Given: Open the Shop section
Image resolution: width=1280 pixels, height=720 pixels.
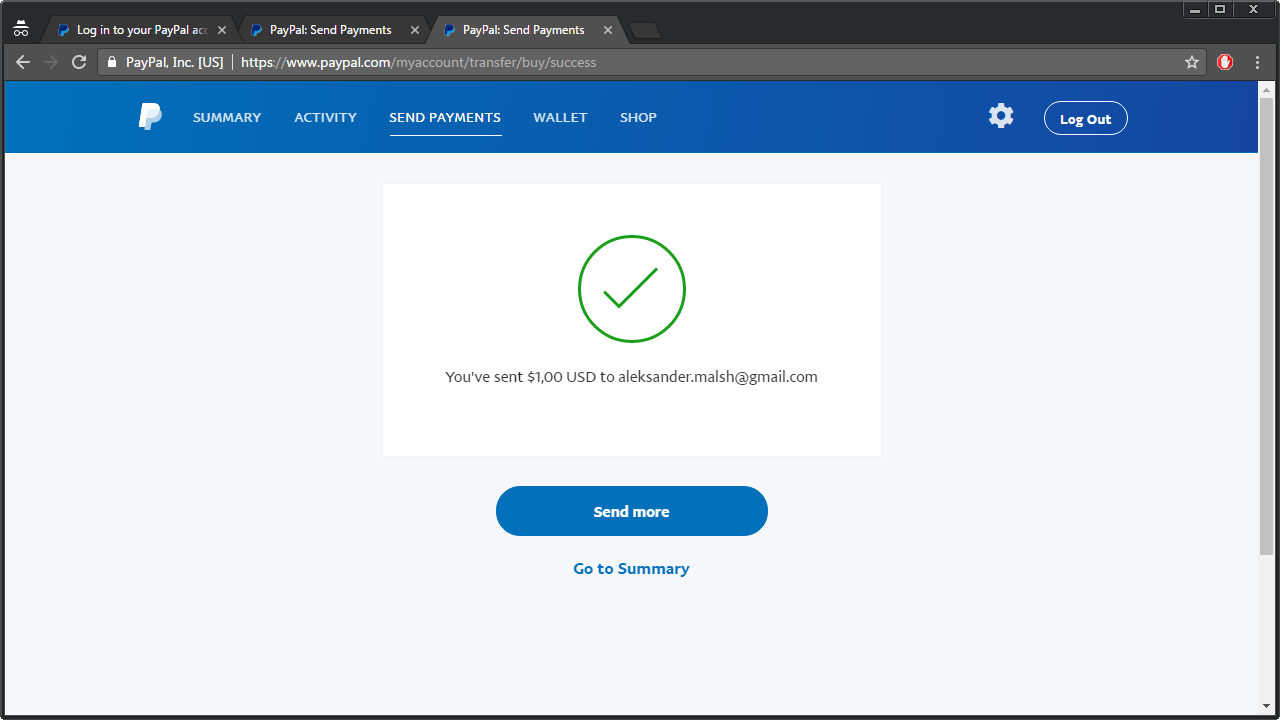Looking at the screenshot, I should pos(638,117).
